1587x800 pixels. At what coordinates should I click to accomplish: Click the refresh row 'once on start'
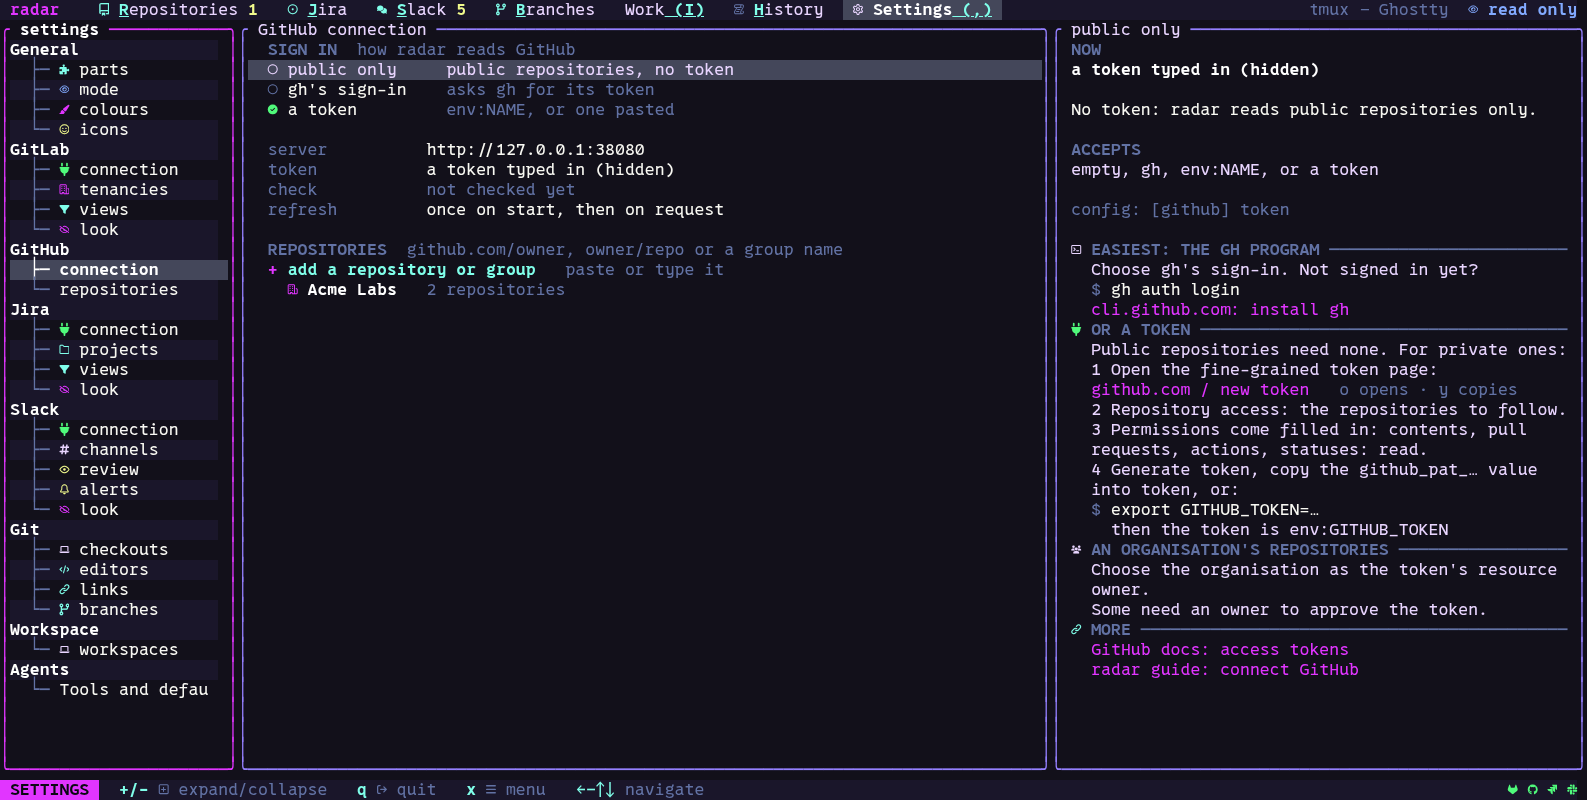pos(645,210)
